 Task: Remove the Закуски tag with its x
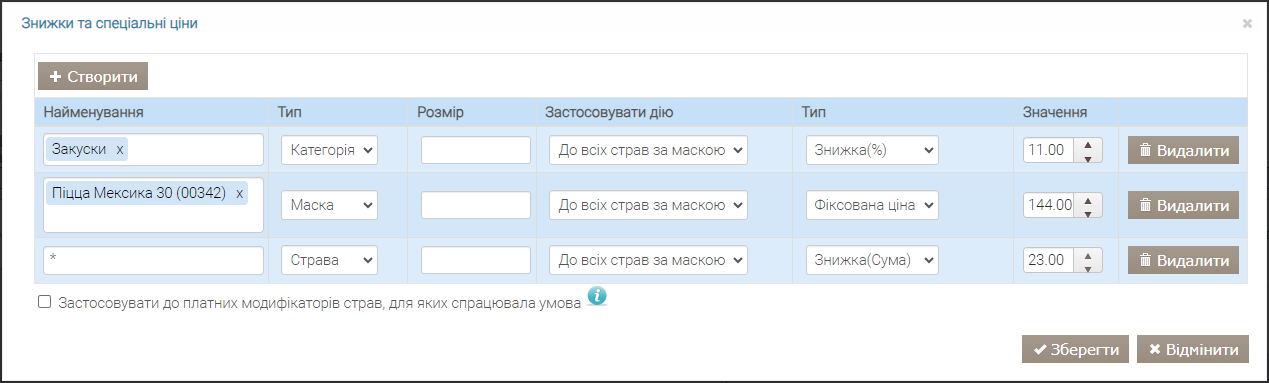120,149
